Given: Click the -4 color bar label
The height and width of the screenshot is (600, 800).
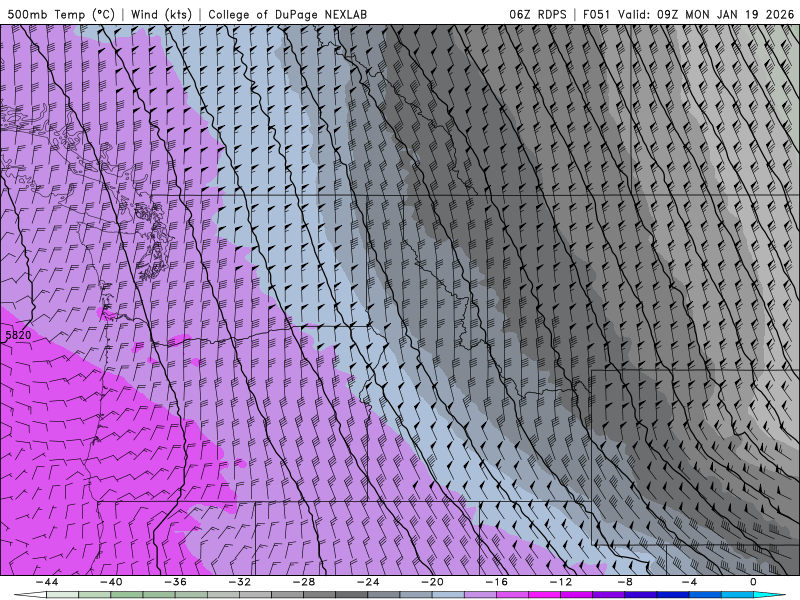Looking at the screenshot, I should coord(689,582).
